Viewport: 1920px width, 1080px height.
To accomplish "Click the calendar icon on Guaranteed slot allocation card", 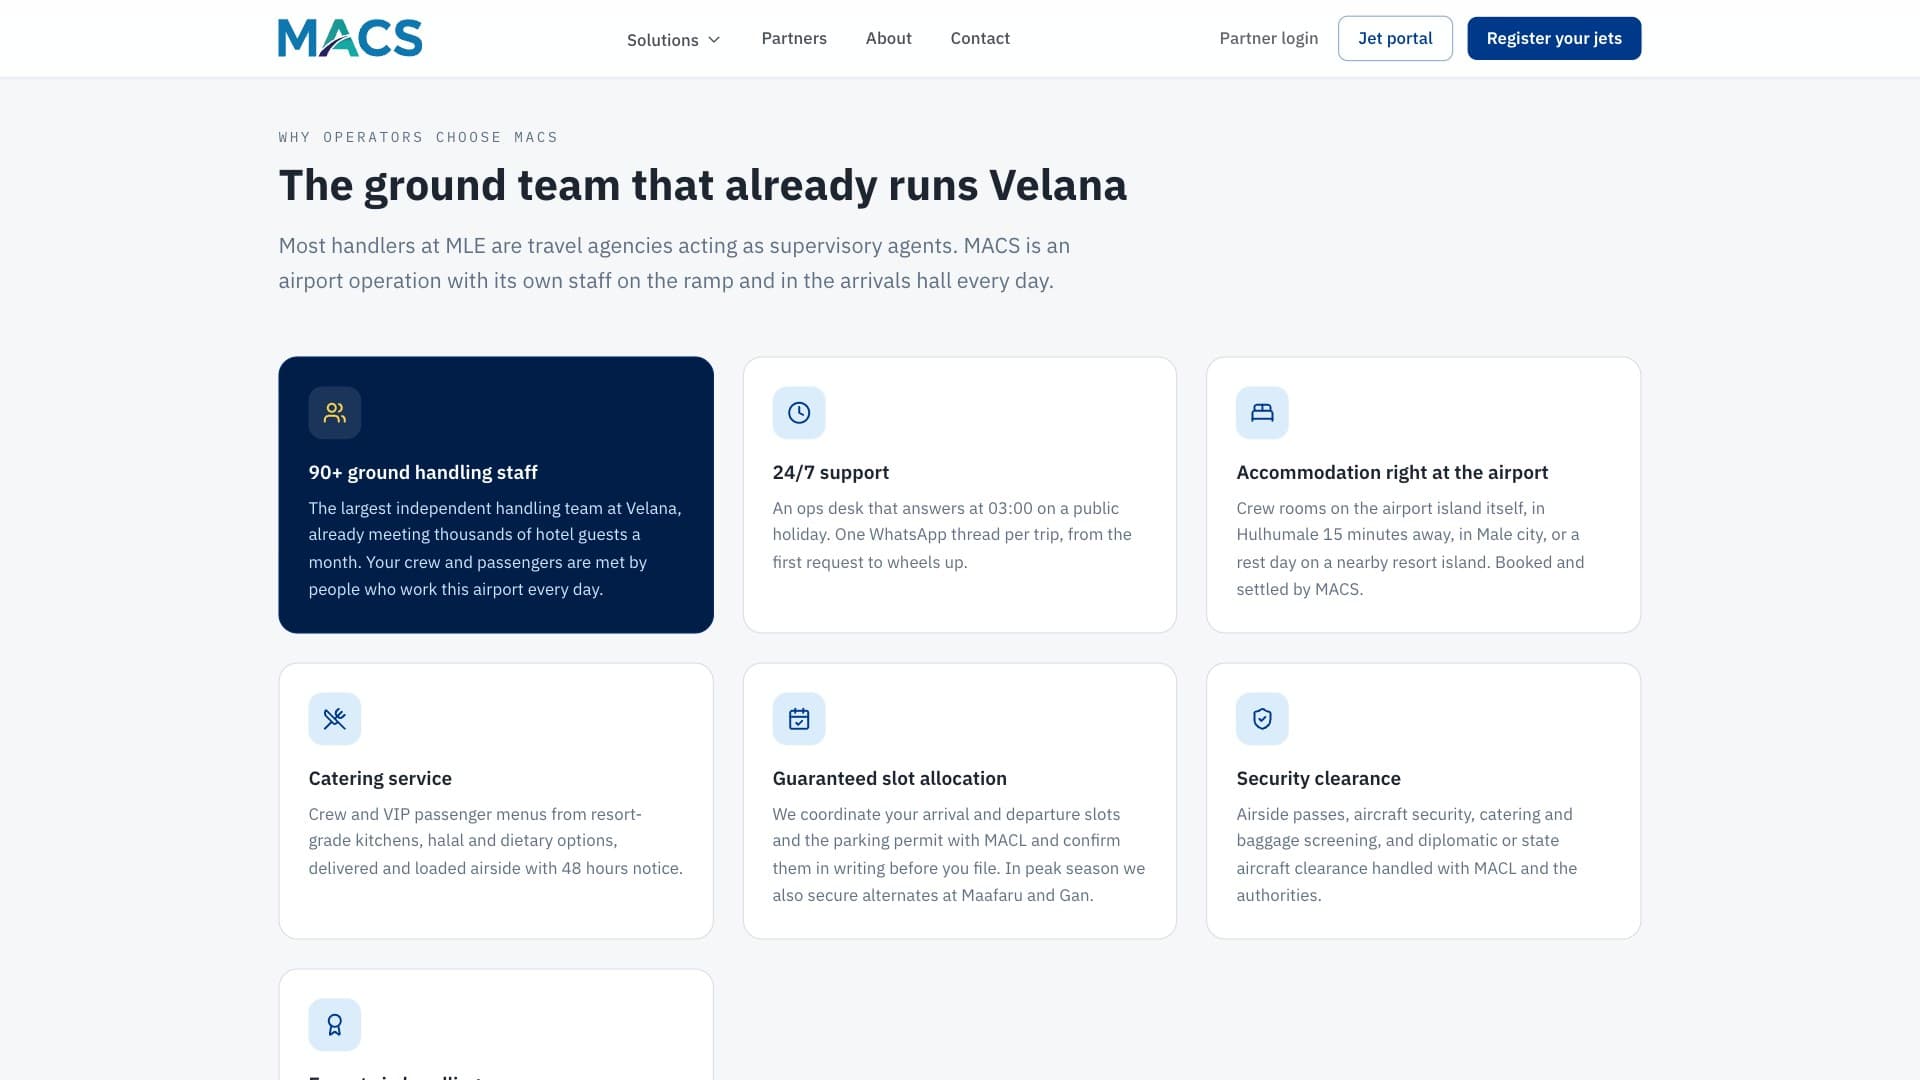I will [799, 719].
